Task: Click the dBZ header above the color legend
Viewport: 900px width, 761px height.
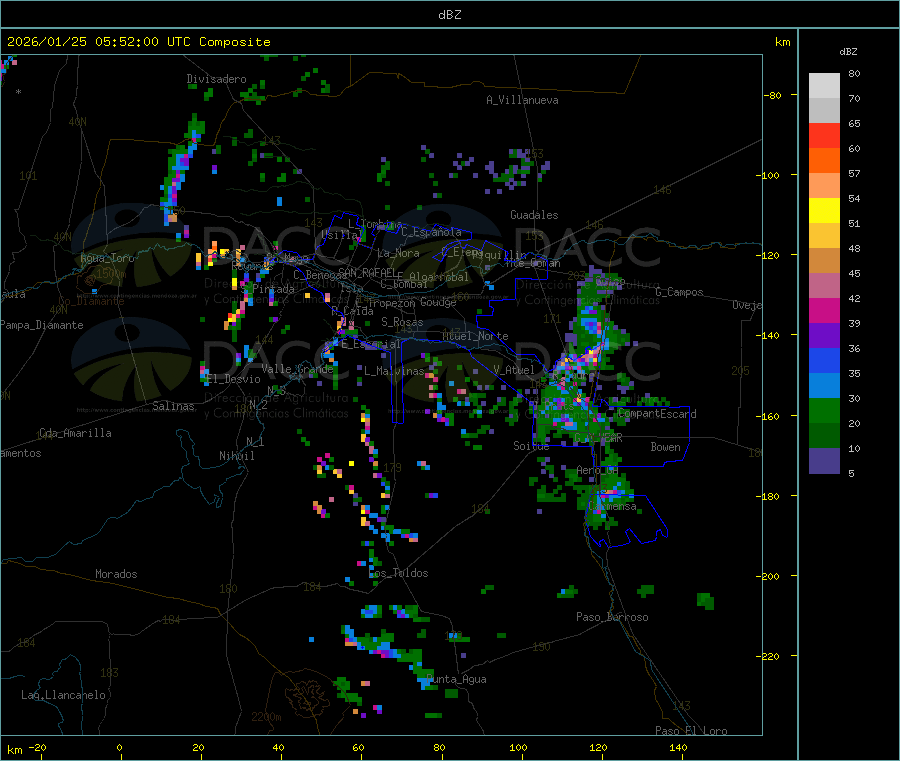Action: click(x=848, y=52)
